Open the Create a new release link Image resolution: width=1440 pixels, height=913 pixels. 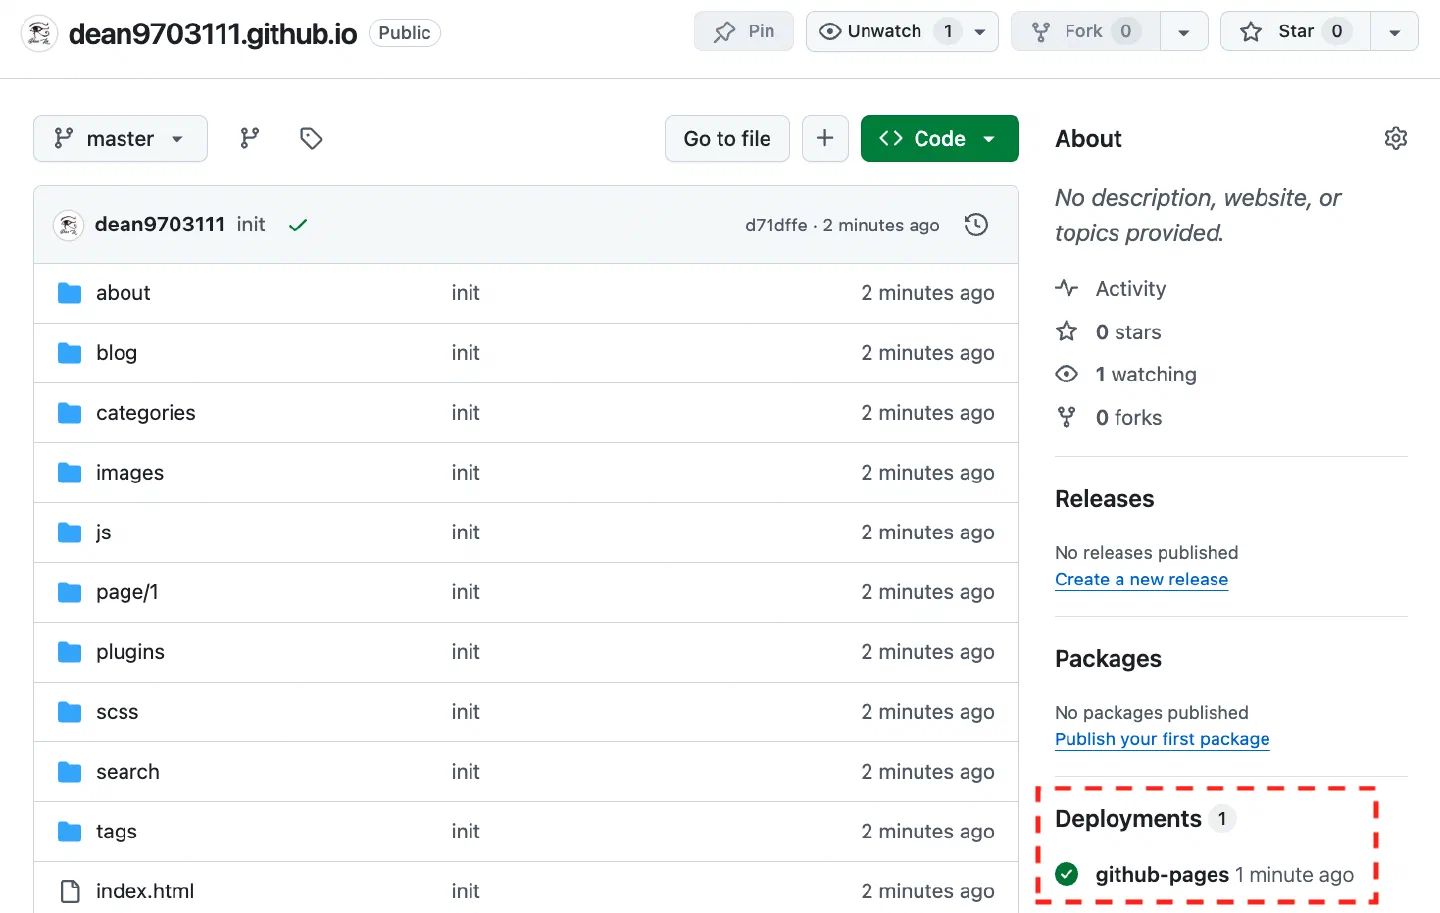(x=1141, y=579)
